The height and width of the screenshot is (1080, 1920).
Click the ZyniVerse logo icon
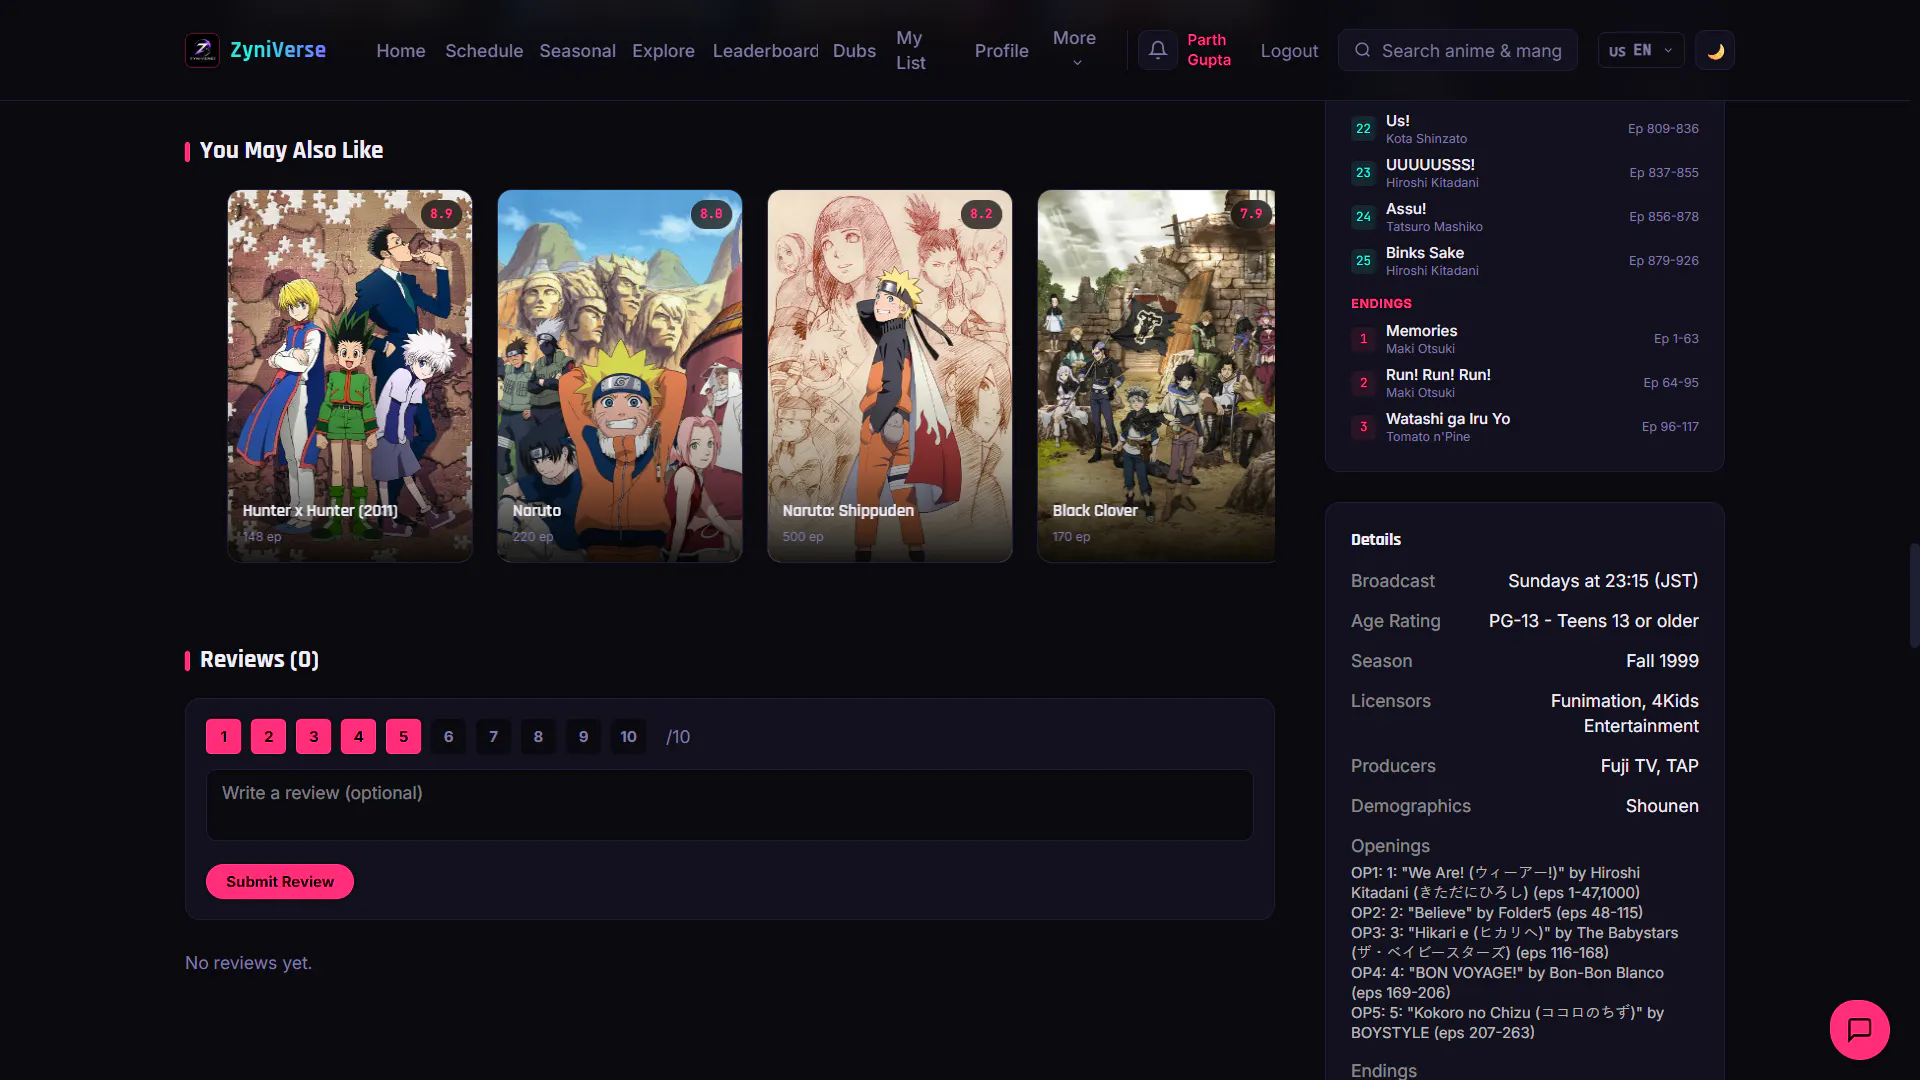[x=202, y=50]
